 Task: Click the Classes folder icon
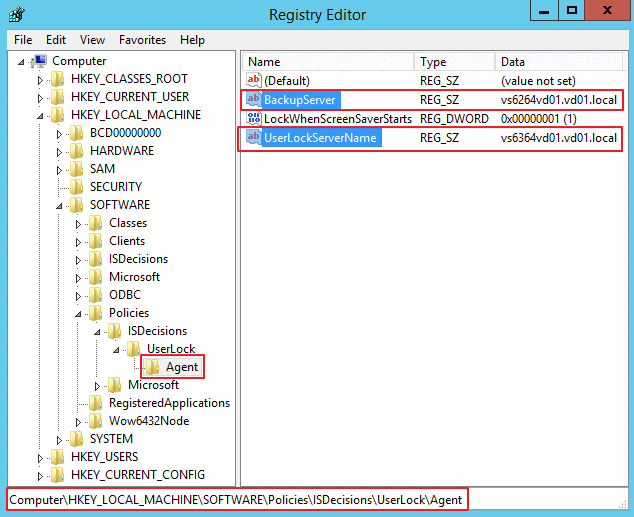tap(95, 223)
